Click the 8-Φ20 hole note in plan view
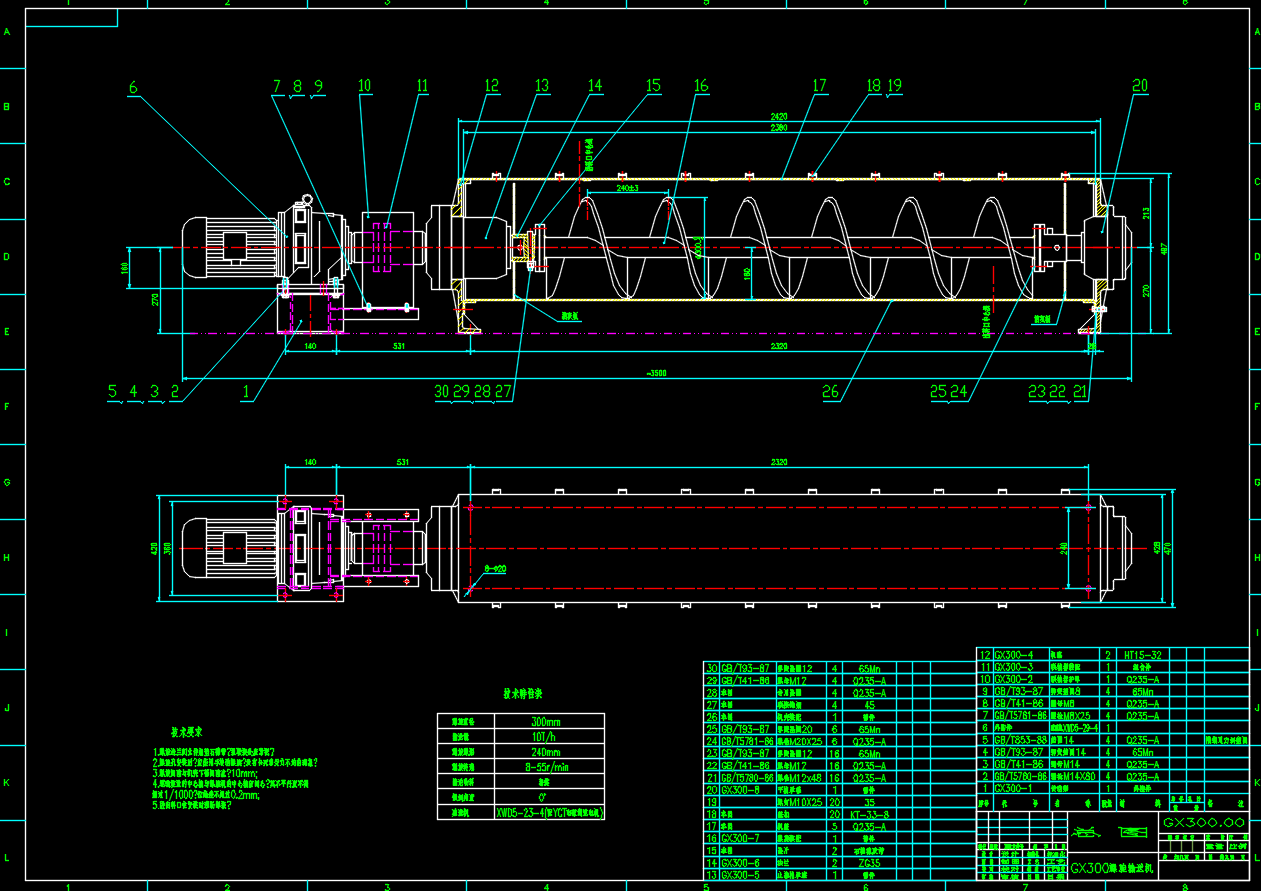 point(495,568)
